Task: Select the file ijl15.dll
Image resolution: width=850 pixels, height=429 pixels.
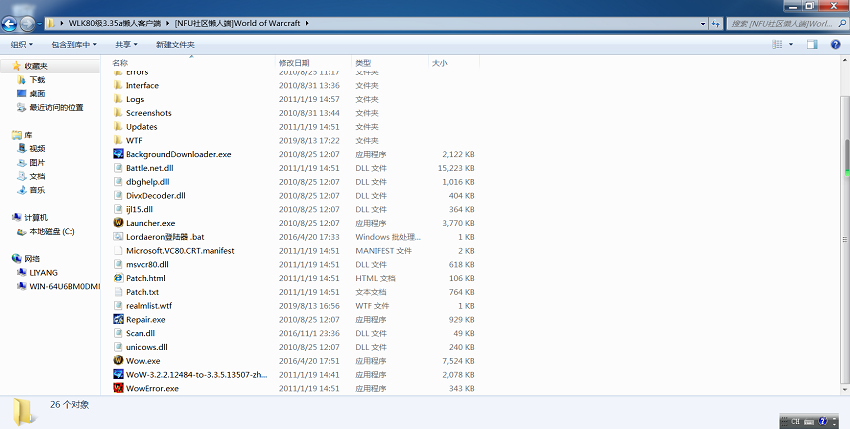Action: (139, 209)
